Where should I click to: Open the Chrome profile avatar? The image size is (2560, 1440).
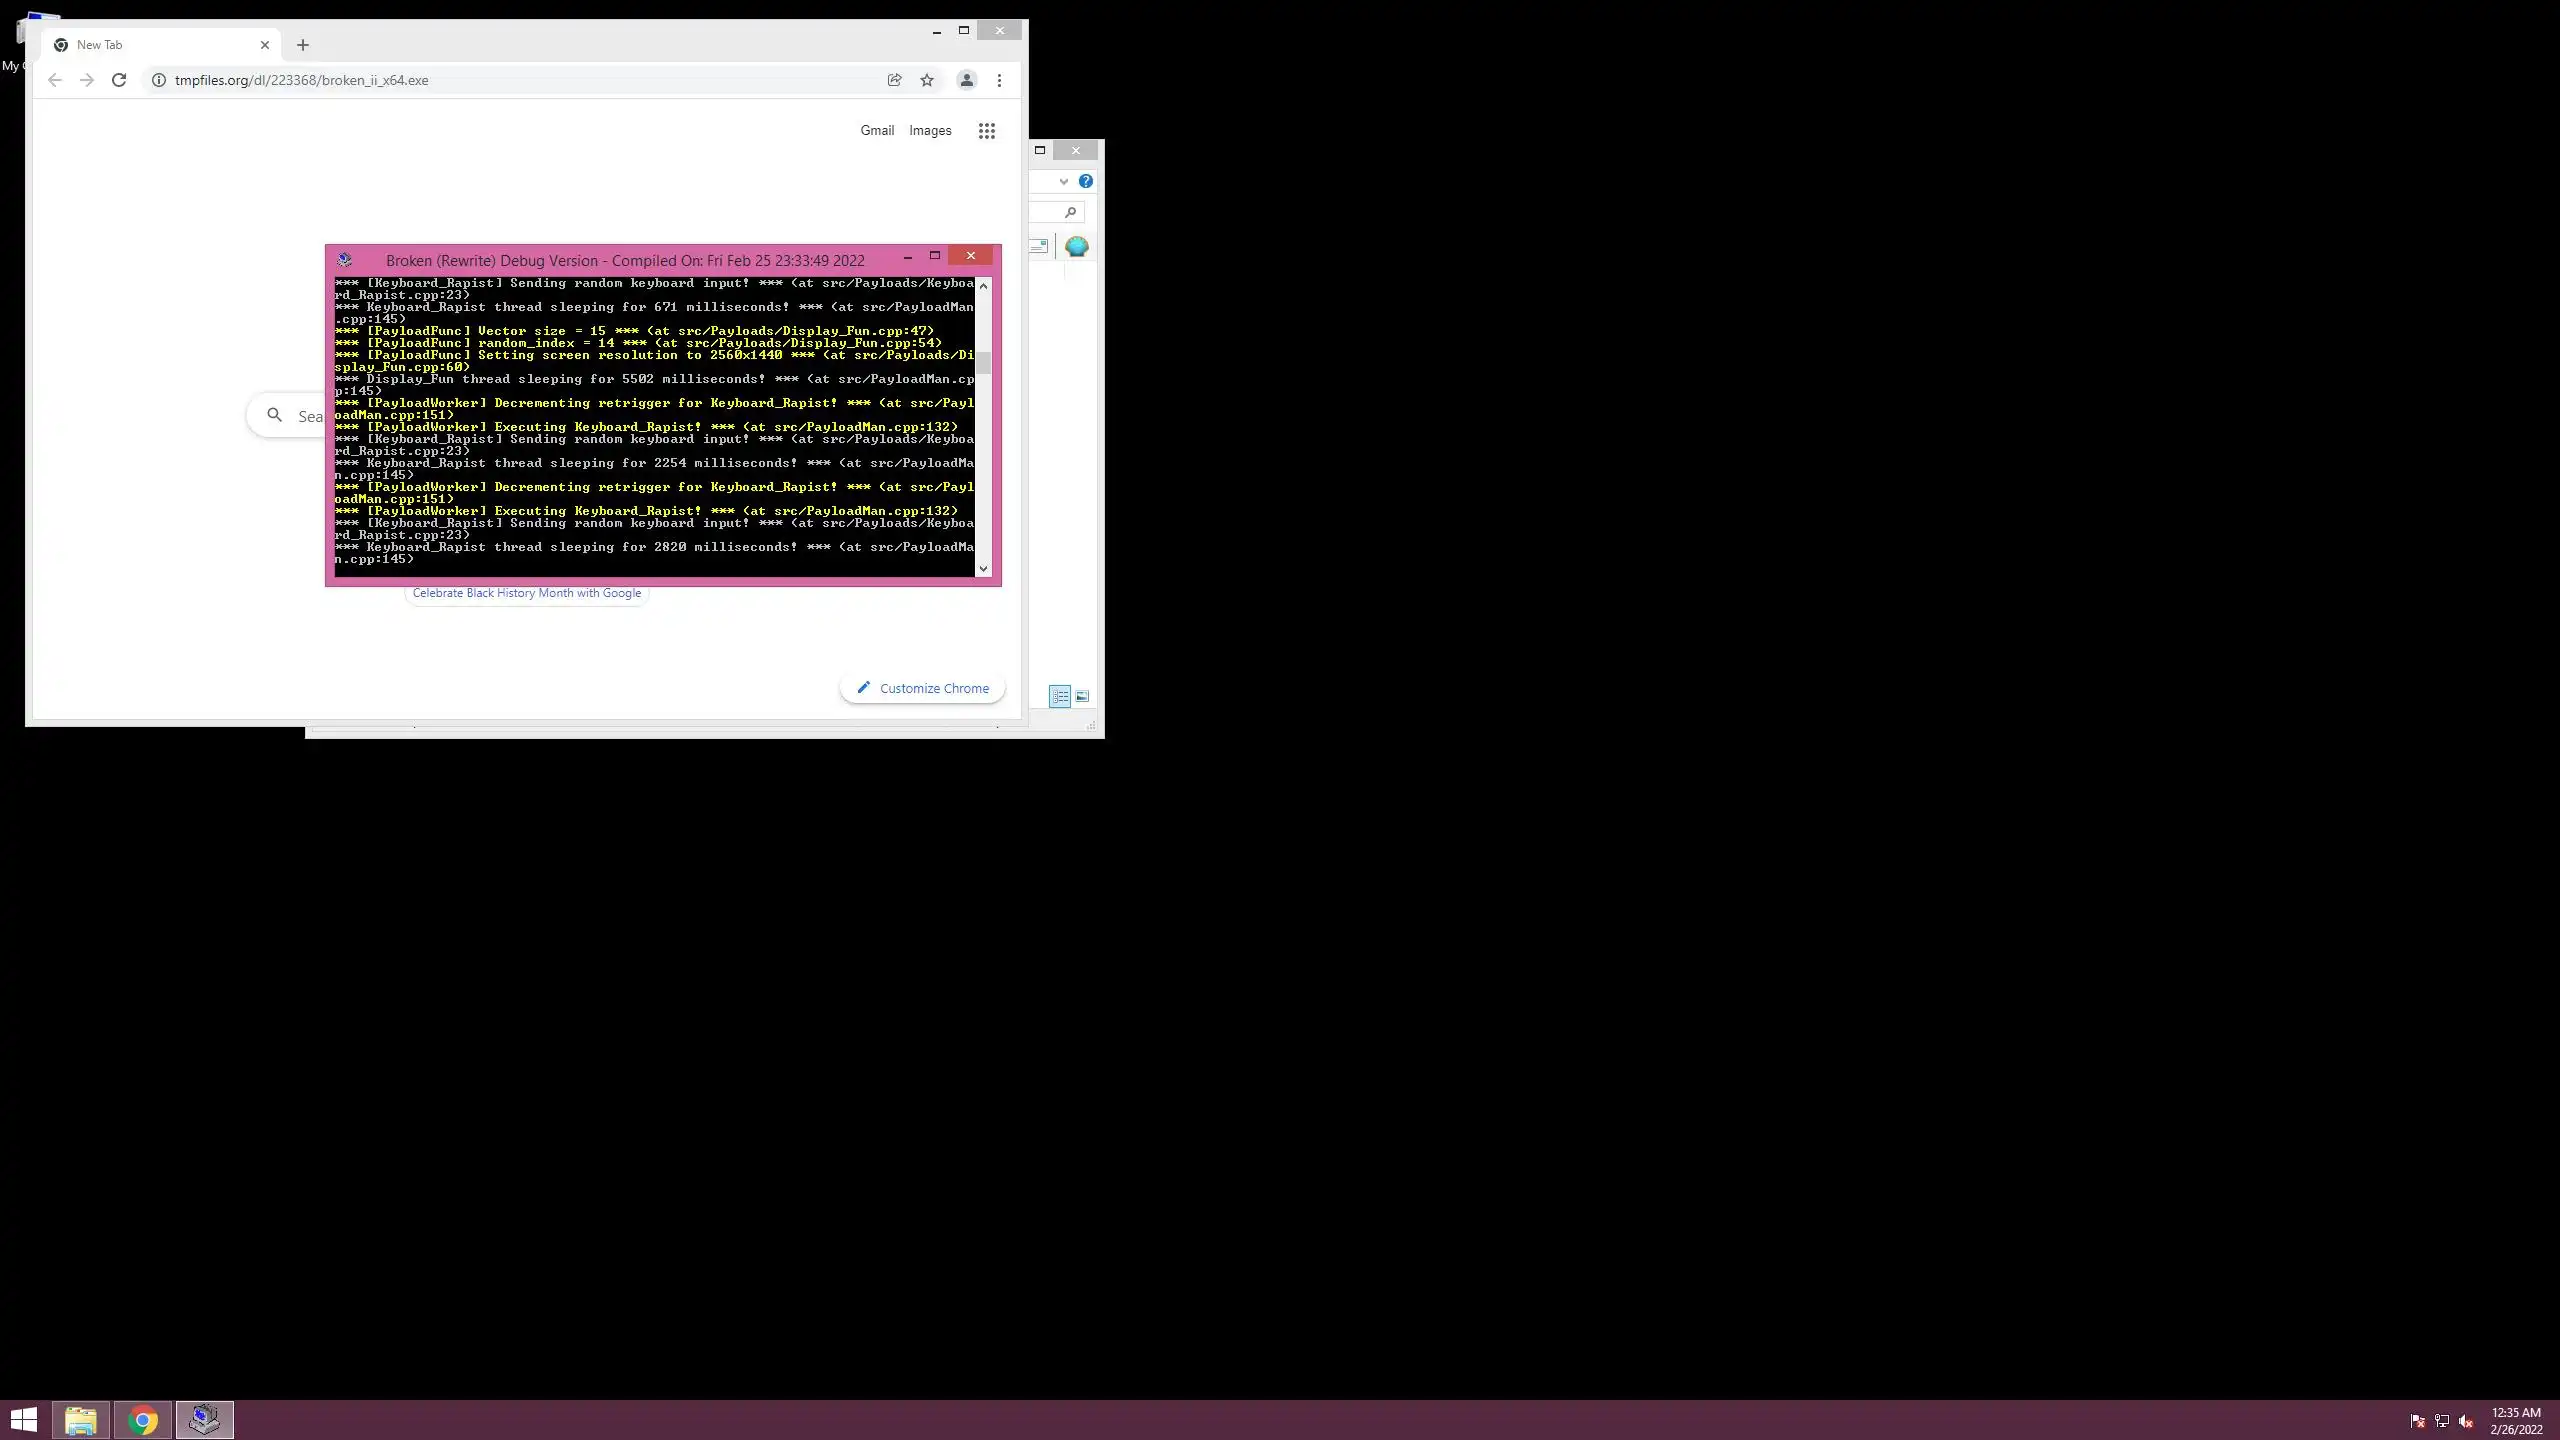(966, 80)
